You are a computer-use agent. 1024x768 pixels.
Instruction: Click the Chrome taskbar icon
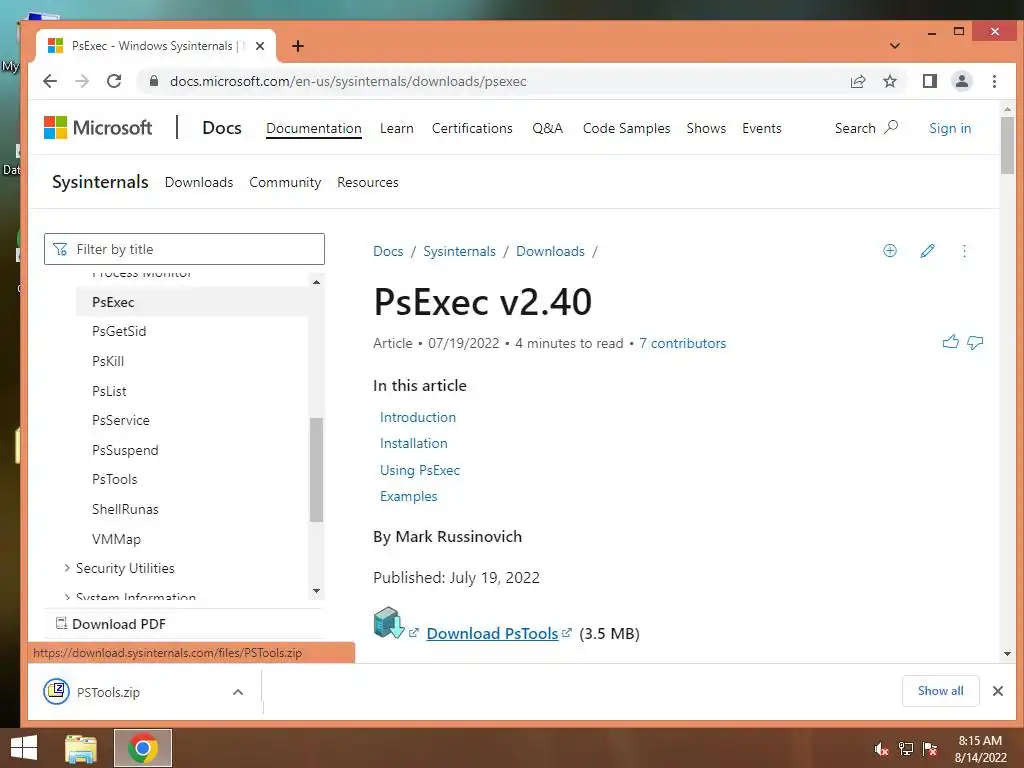[x=143, y=748]
